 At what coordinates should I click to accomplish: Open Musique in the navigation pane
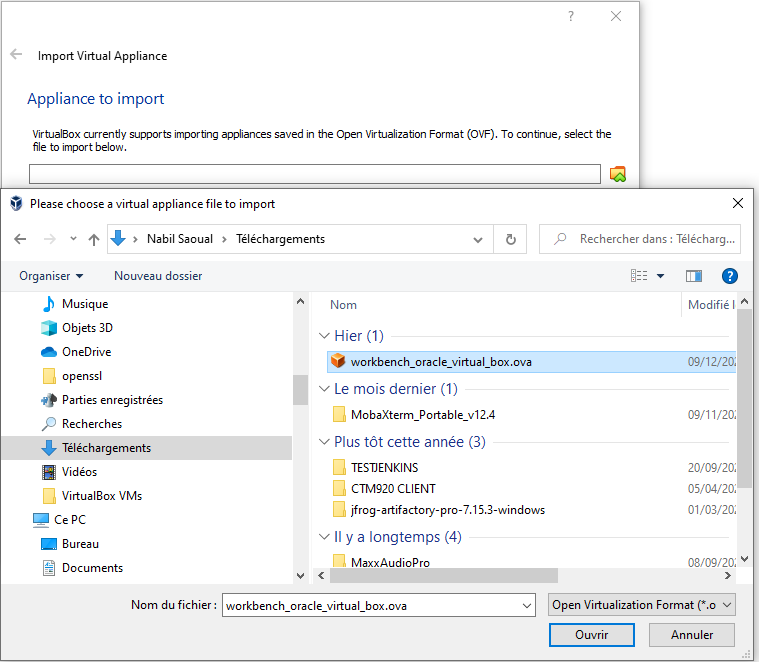tap(85, 304)
